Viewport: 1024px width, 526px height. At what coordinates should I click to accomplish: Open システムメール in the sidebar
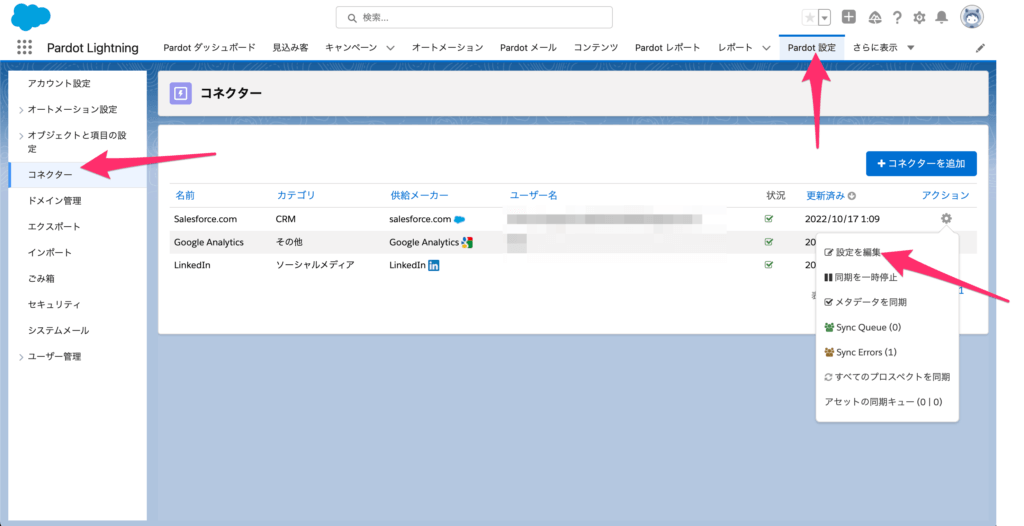[x=58, y=331]
